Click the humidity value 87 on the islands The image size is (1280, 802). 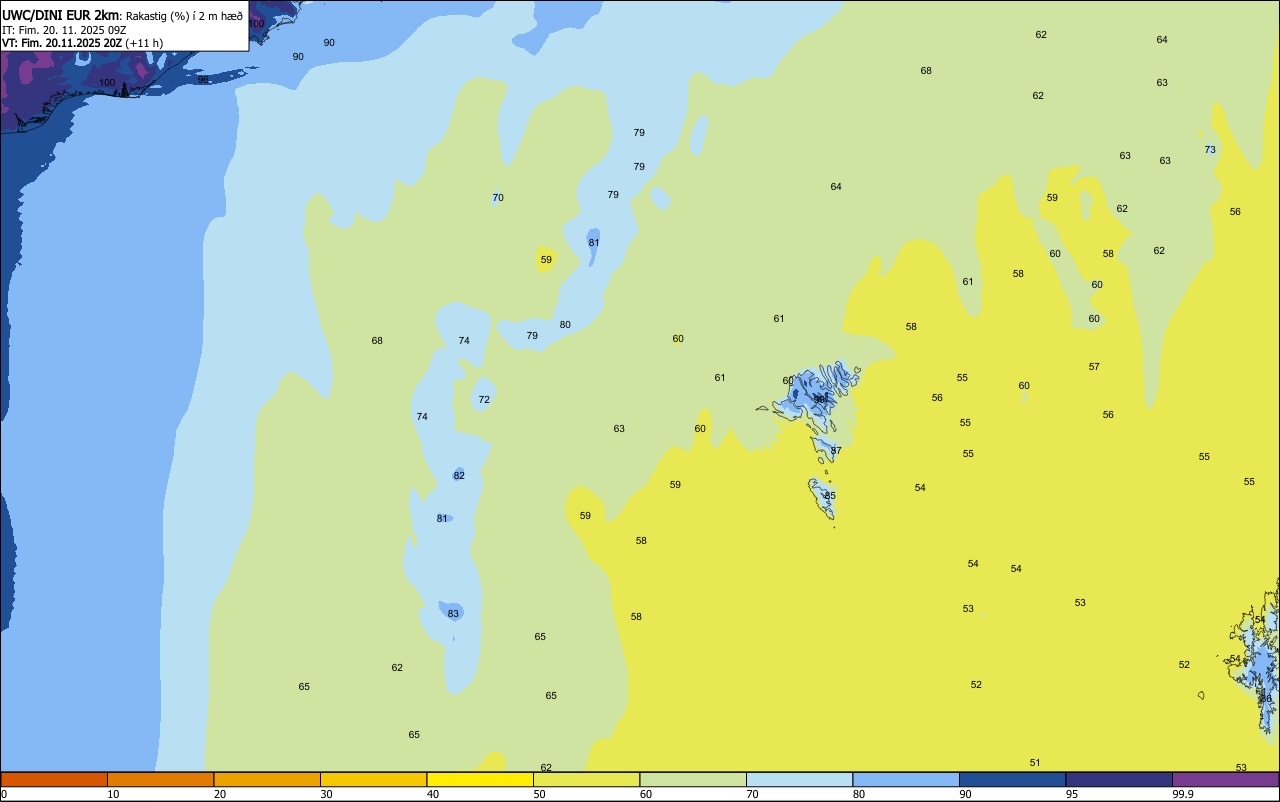pos(836,451)
